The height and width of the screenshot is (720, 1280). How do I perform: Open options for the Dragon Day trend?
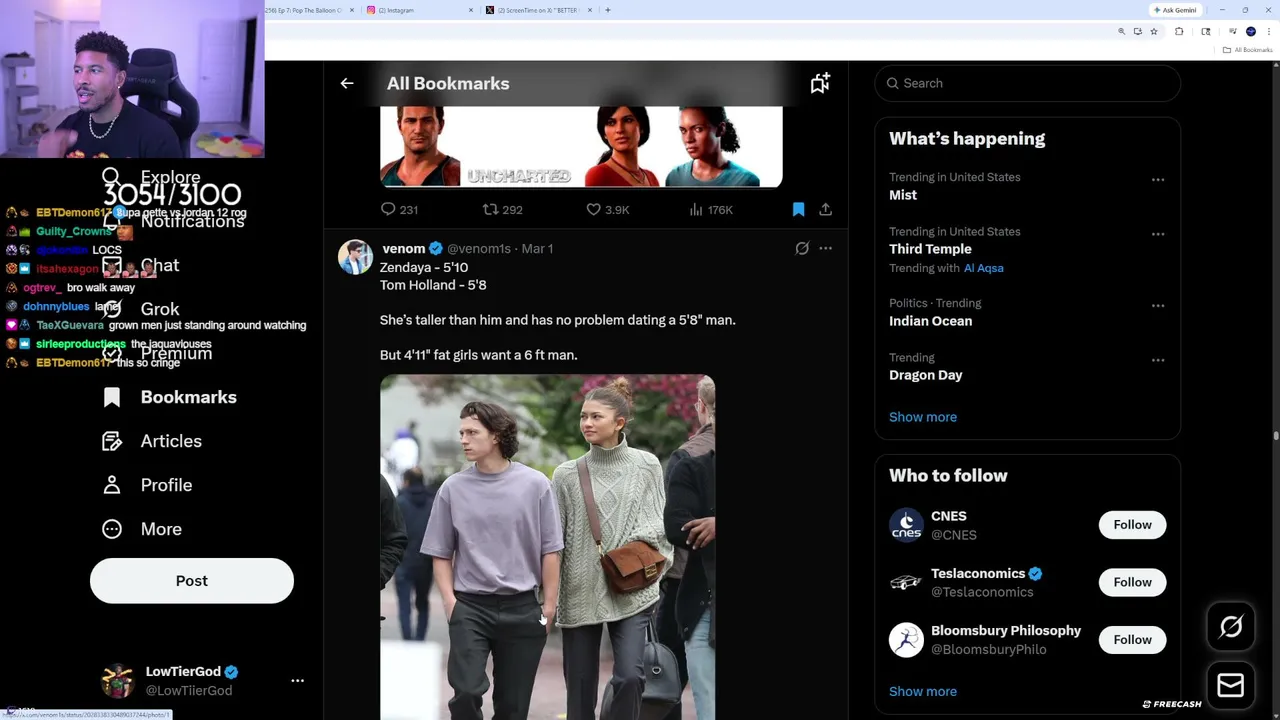tap(1158, 360)
